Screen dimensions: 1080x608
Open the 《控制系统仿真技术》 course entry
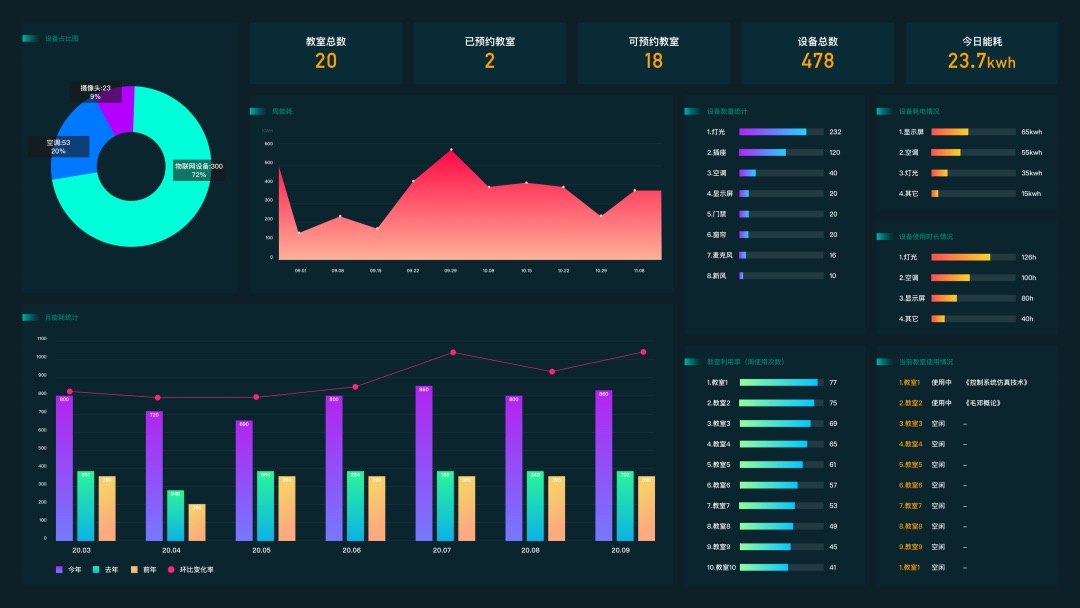[996, 382]
